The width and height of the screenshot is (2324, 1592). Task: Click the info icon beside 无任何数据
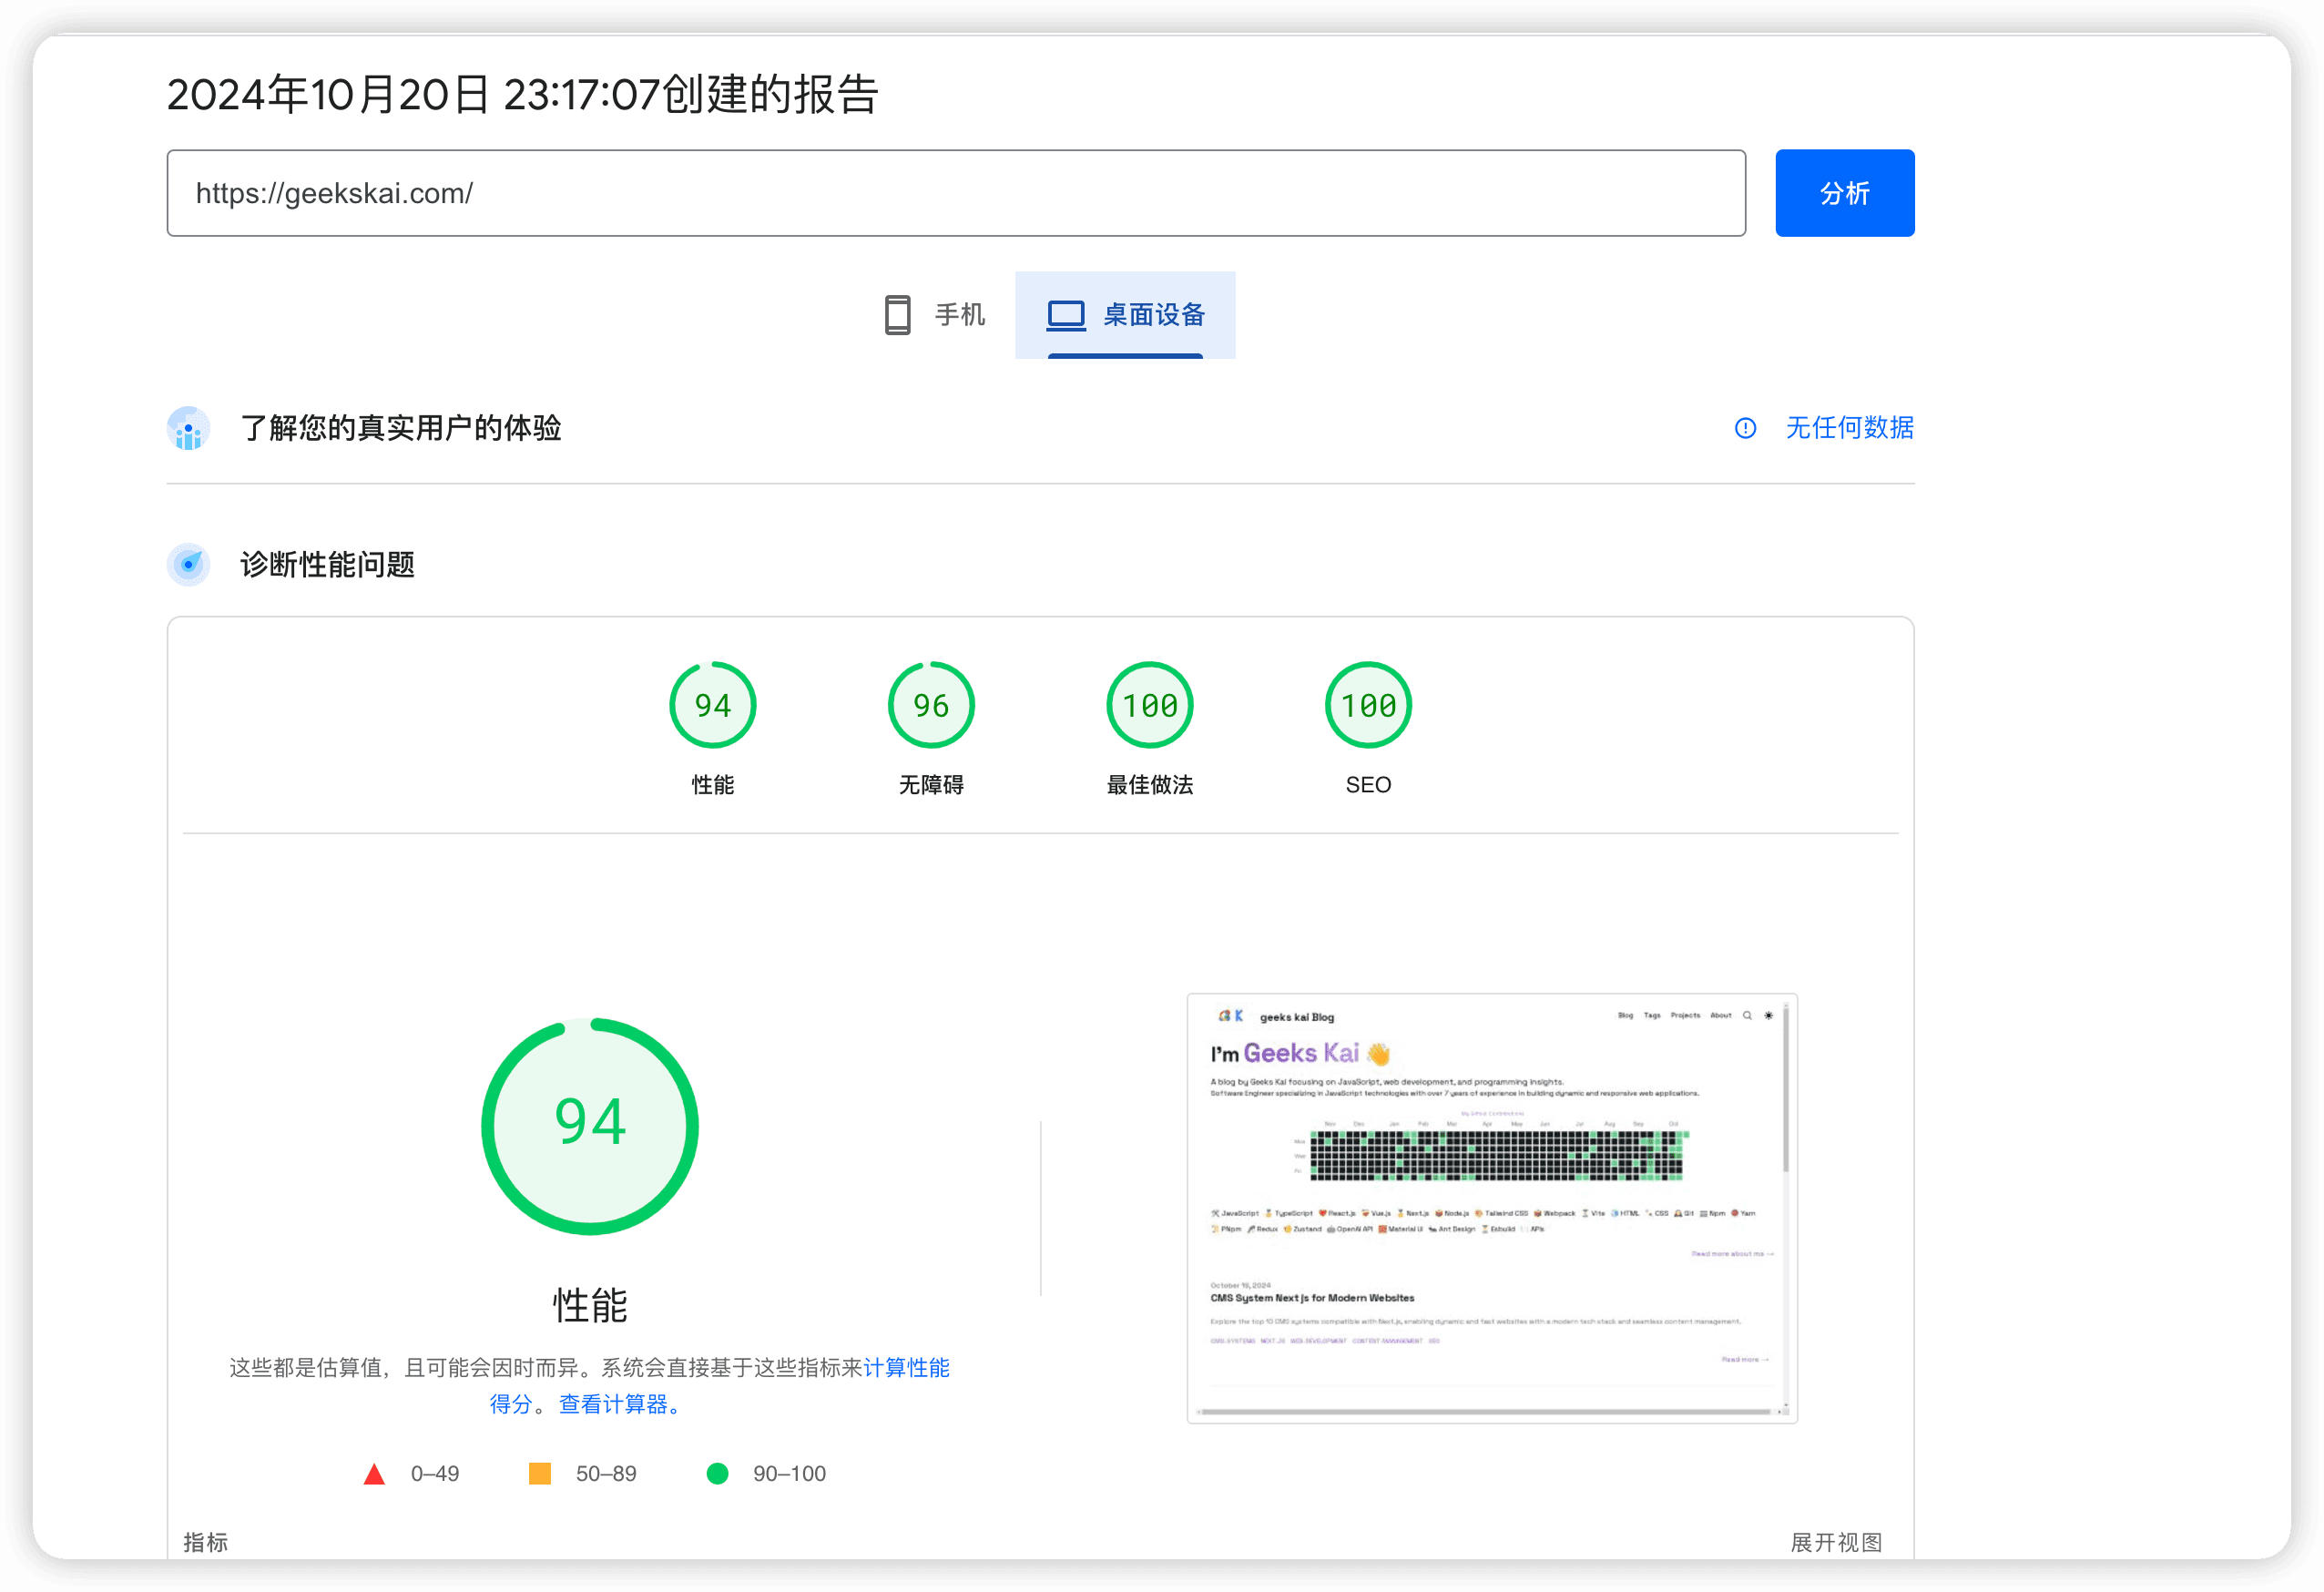click(1745, 428)
